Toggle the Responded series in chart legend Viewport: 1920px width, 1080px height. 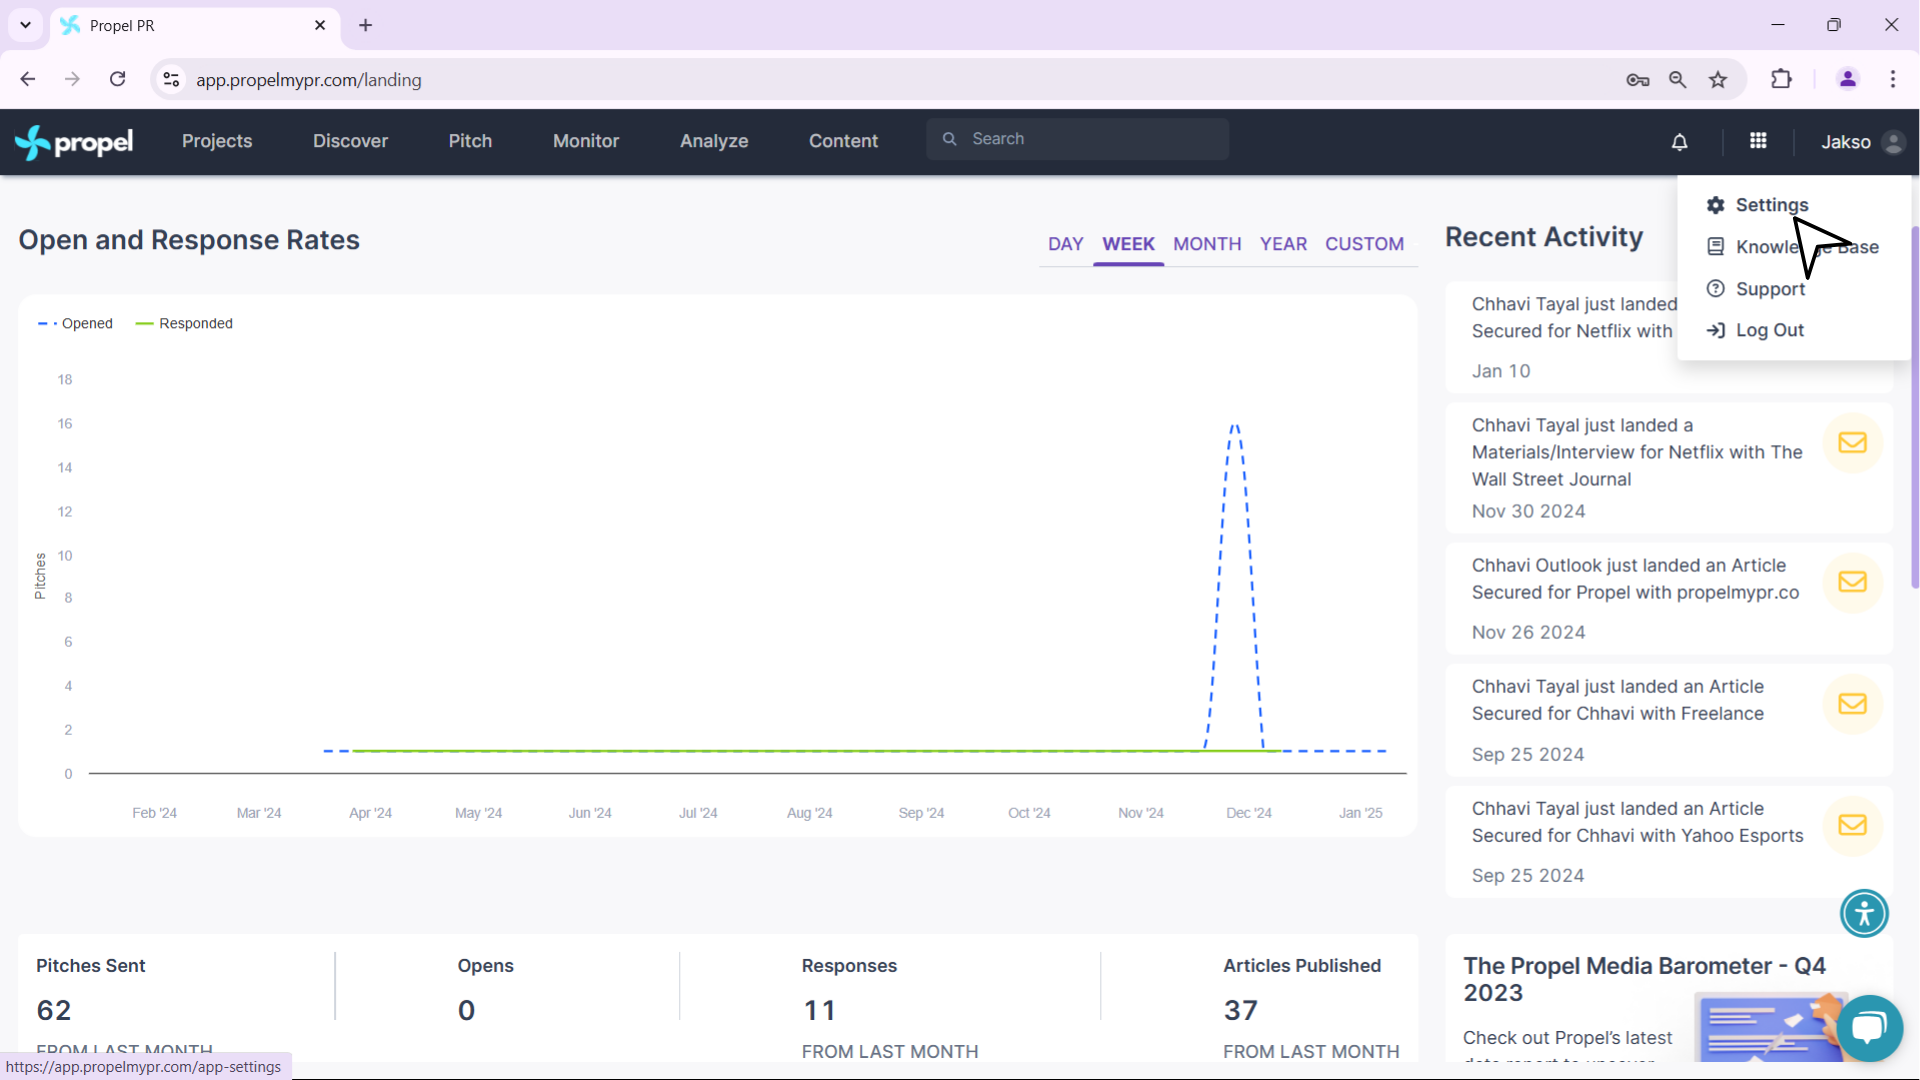(x=184, y=323)
